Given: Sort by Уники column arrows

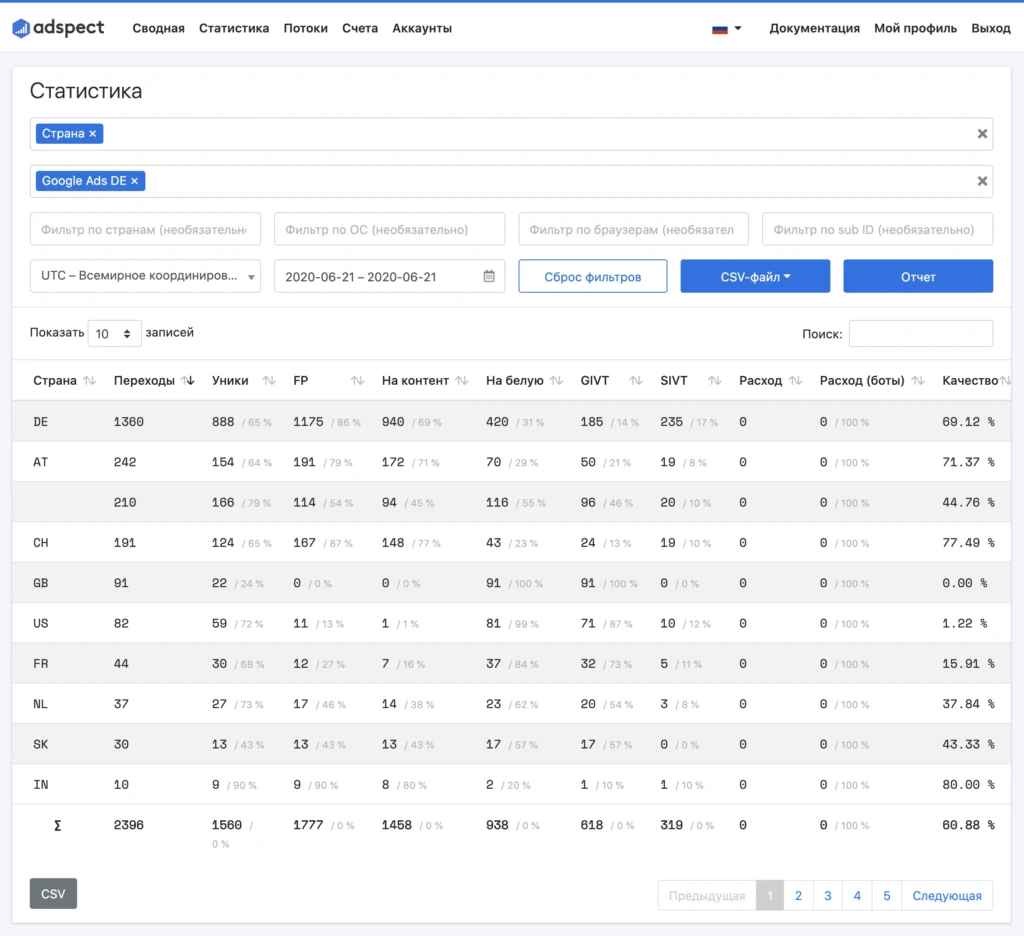Looking at the screenshot, I should pos(268,380).
